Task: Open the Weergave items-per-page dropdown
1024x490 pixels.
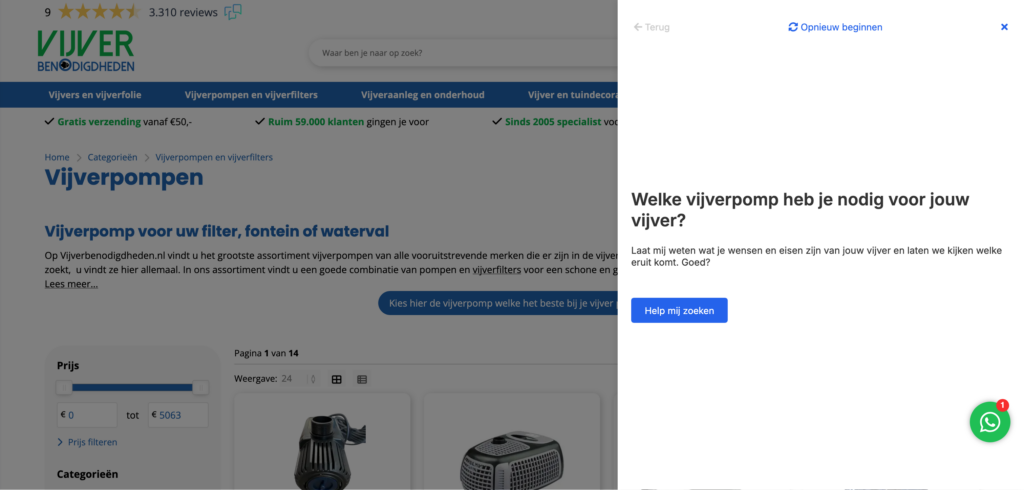Action: point(298,379)
